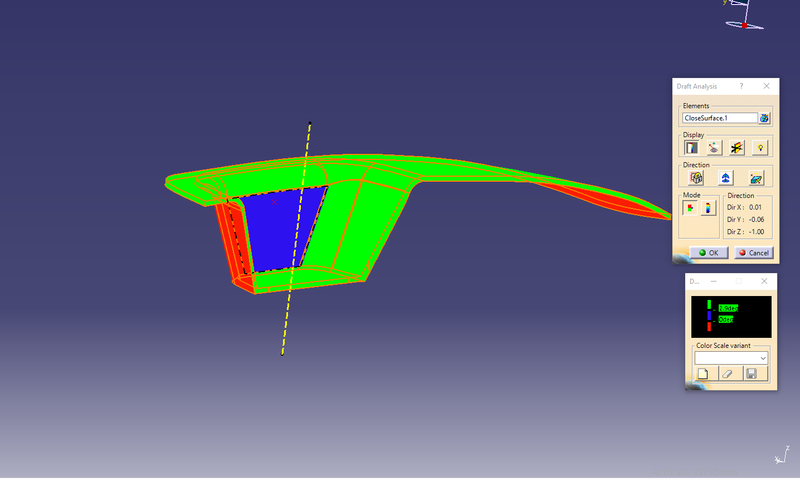Click the light bulb display icon
This screenshot has width=800, height=480.
pyautogui.click(x=760, y=147)
